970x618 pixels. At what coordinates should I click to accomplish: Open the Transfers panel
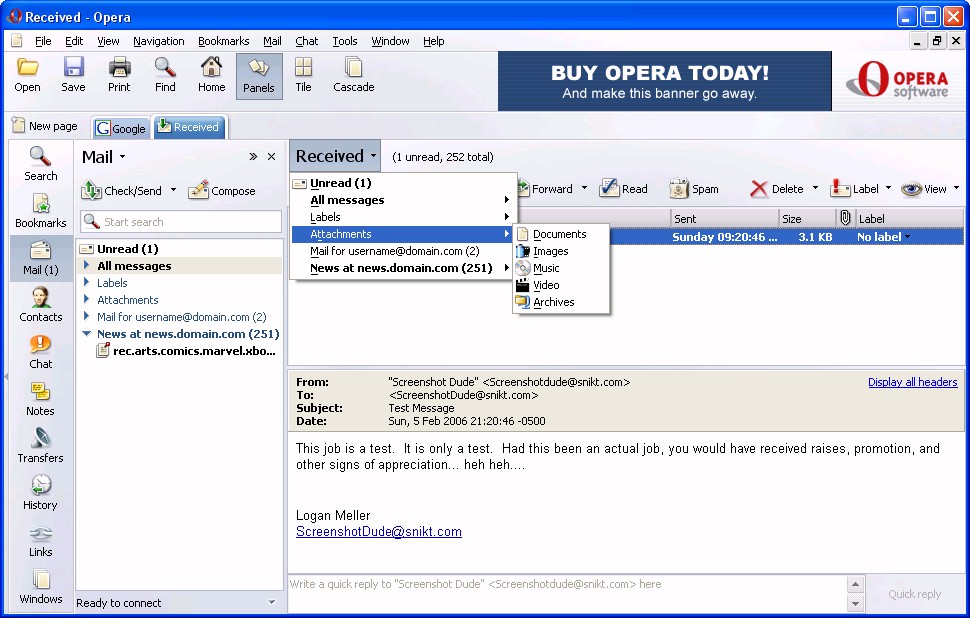coord(41,445)
